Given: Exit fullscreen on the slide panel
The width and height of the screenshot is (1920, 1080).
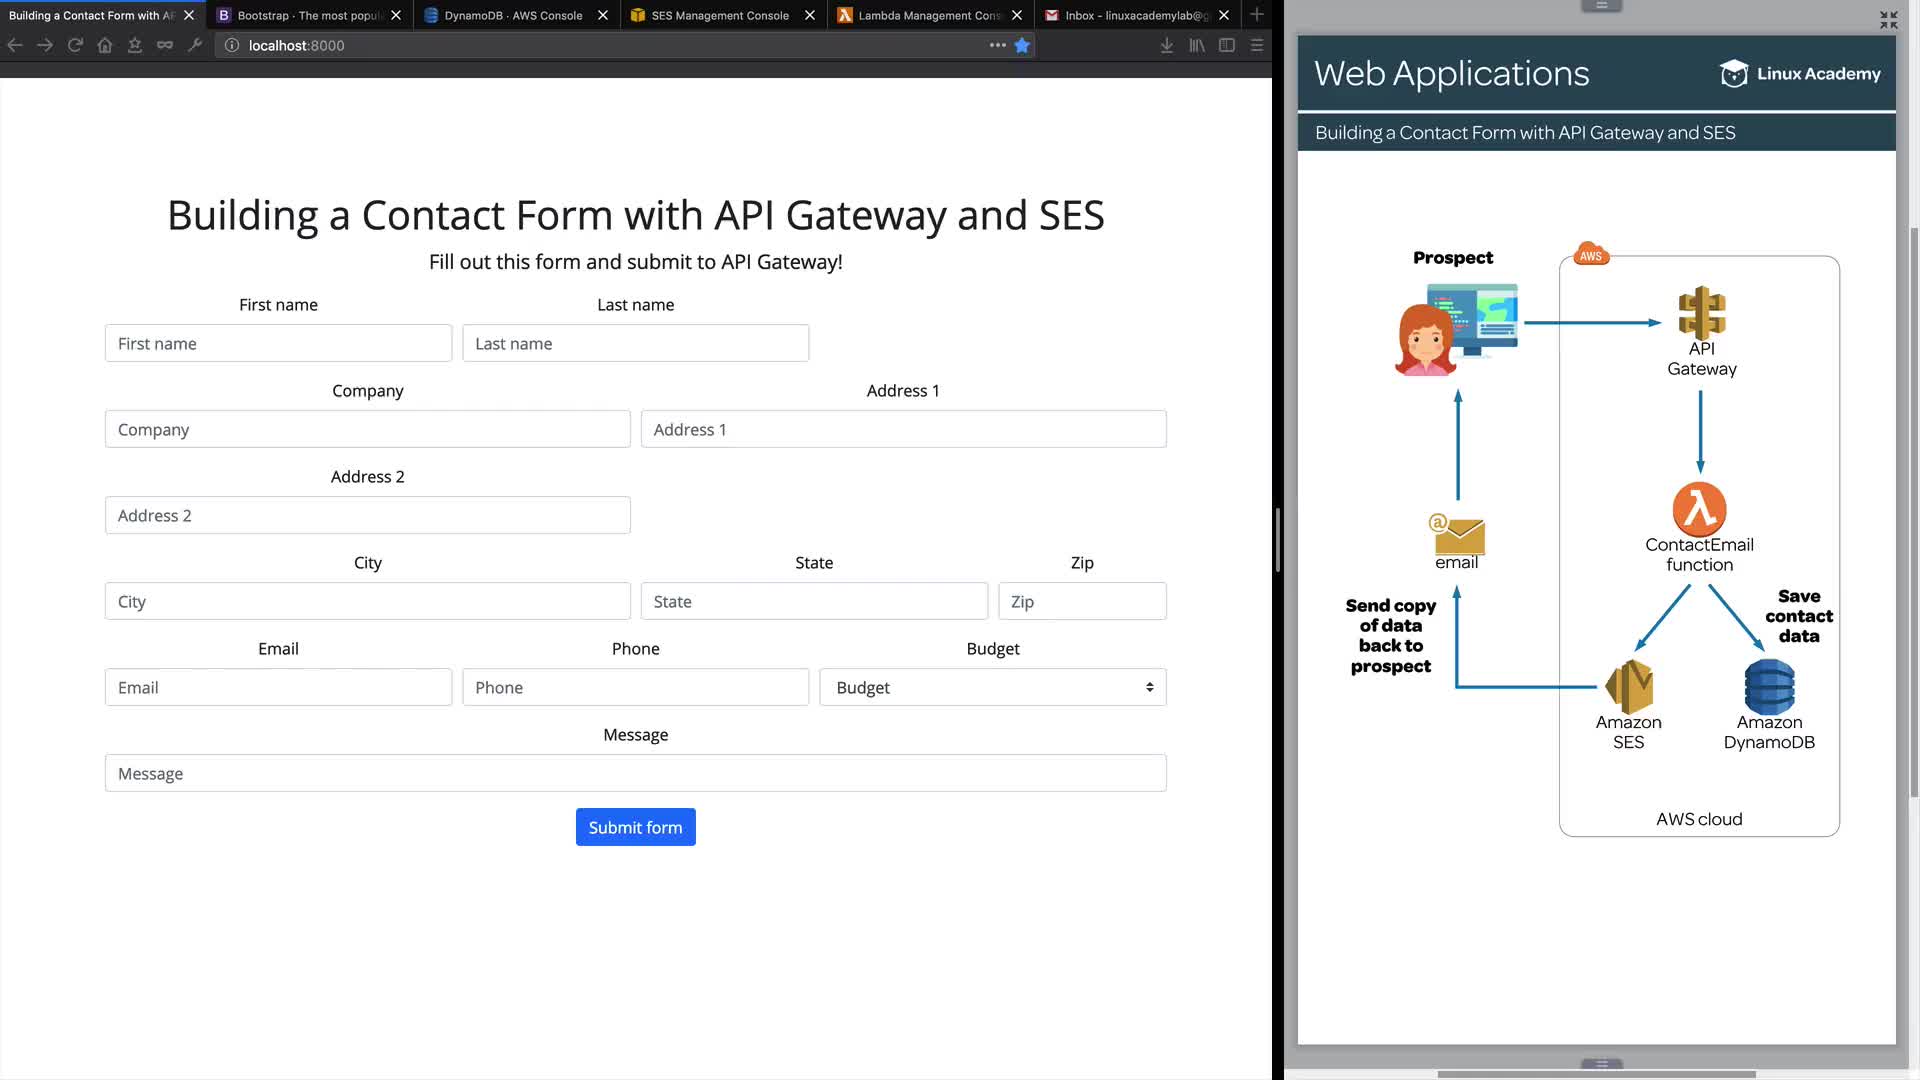Looking at the screenshot, I should point(1888,20).
